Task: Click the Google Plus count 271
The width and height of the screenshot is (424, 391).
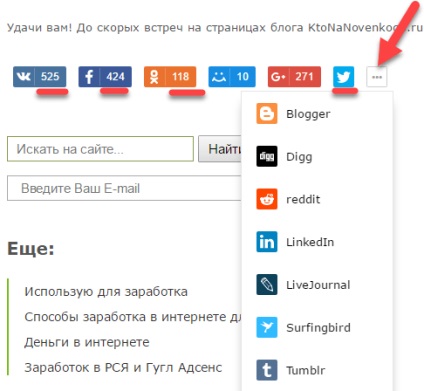Action: tap(305, 77)
